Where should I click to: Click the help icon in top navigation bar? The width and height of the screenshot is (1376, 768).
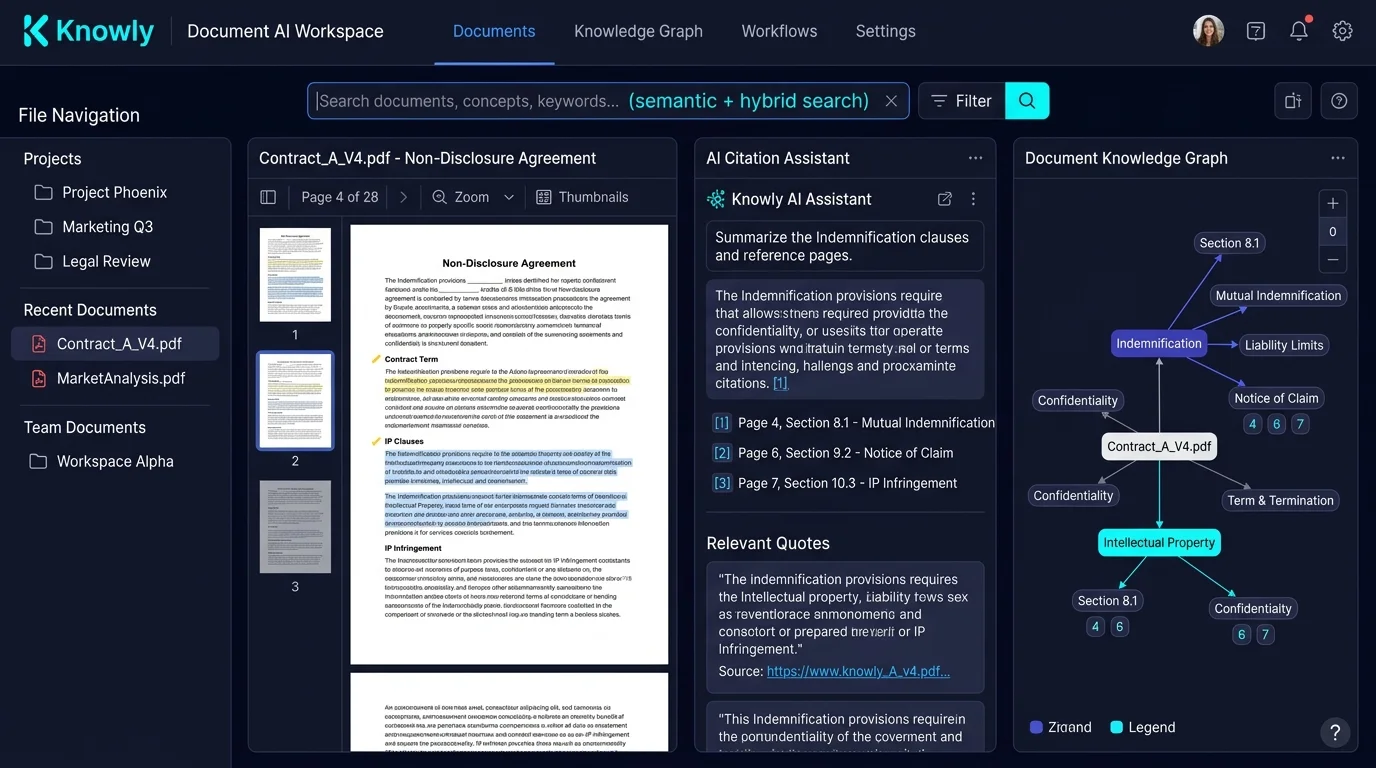tap(1256, 31)
